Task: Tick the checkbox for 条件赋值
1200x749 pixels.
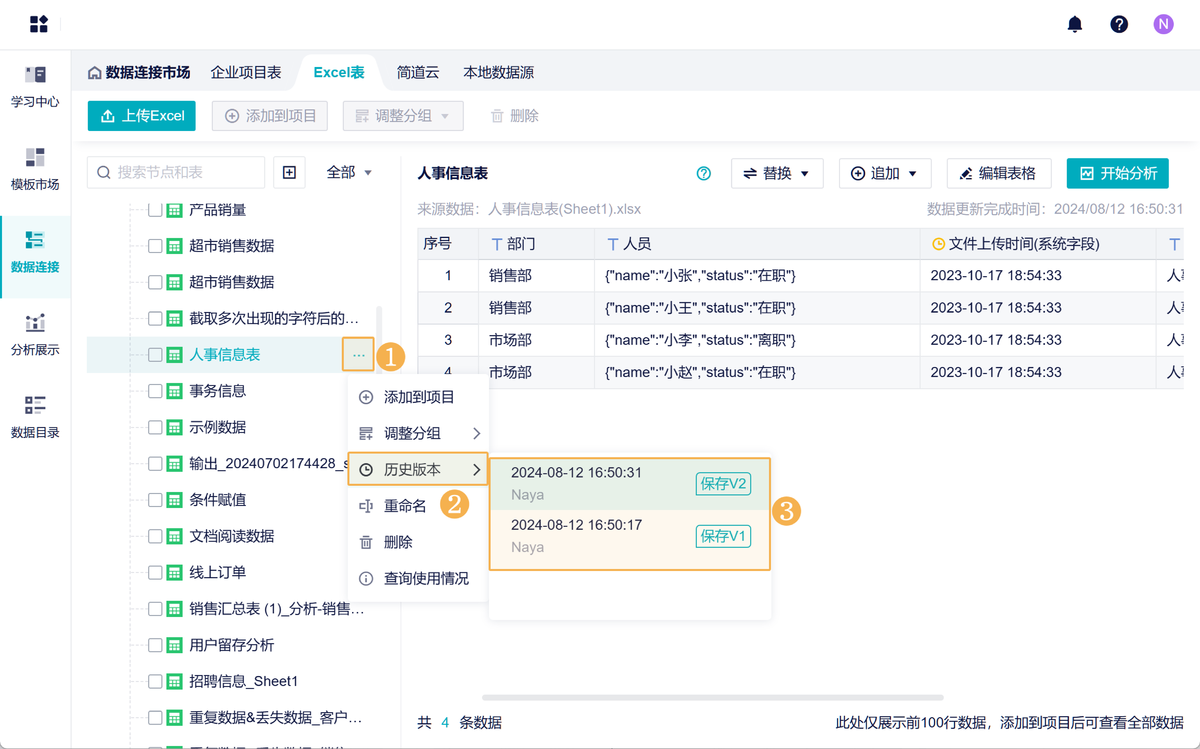Action: [x=155, y=500]
